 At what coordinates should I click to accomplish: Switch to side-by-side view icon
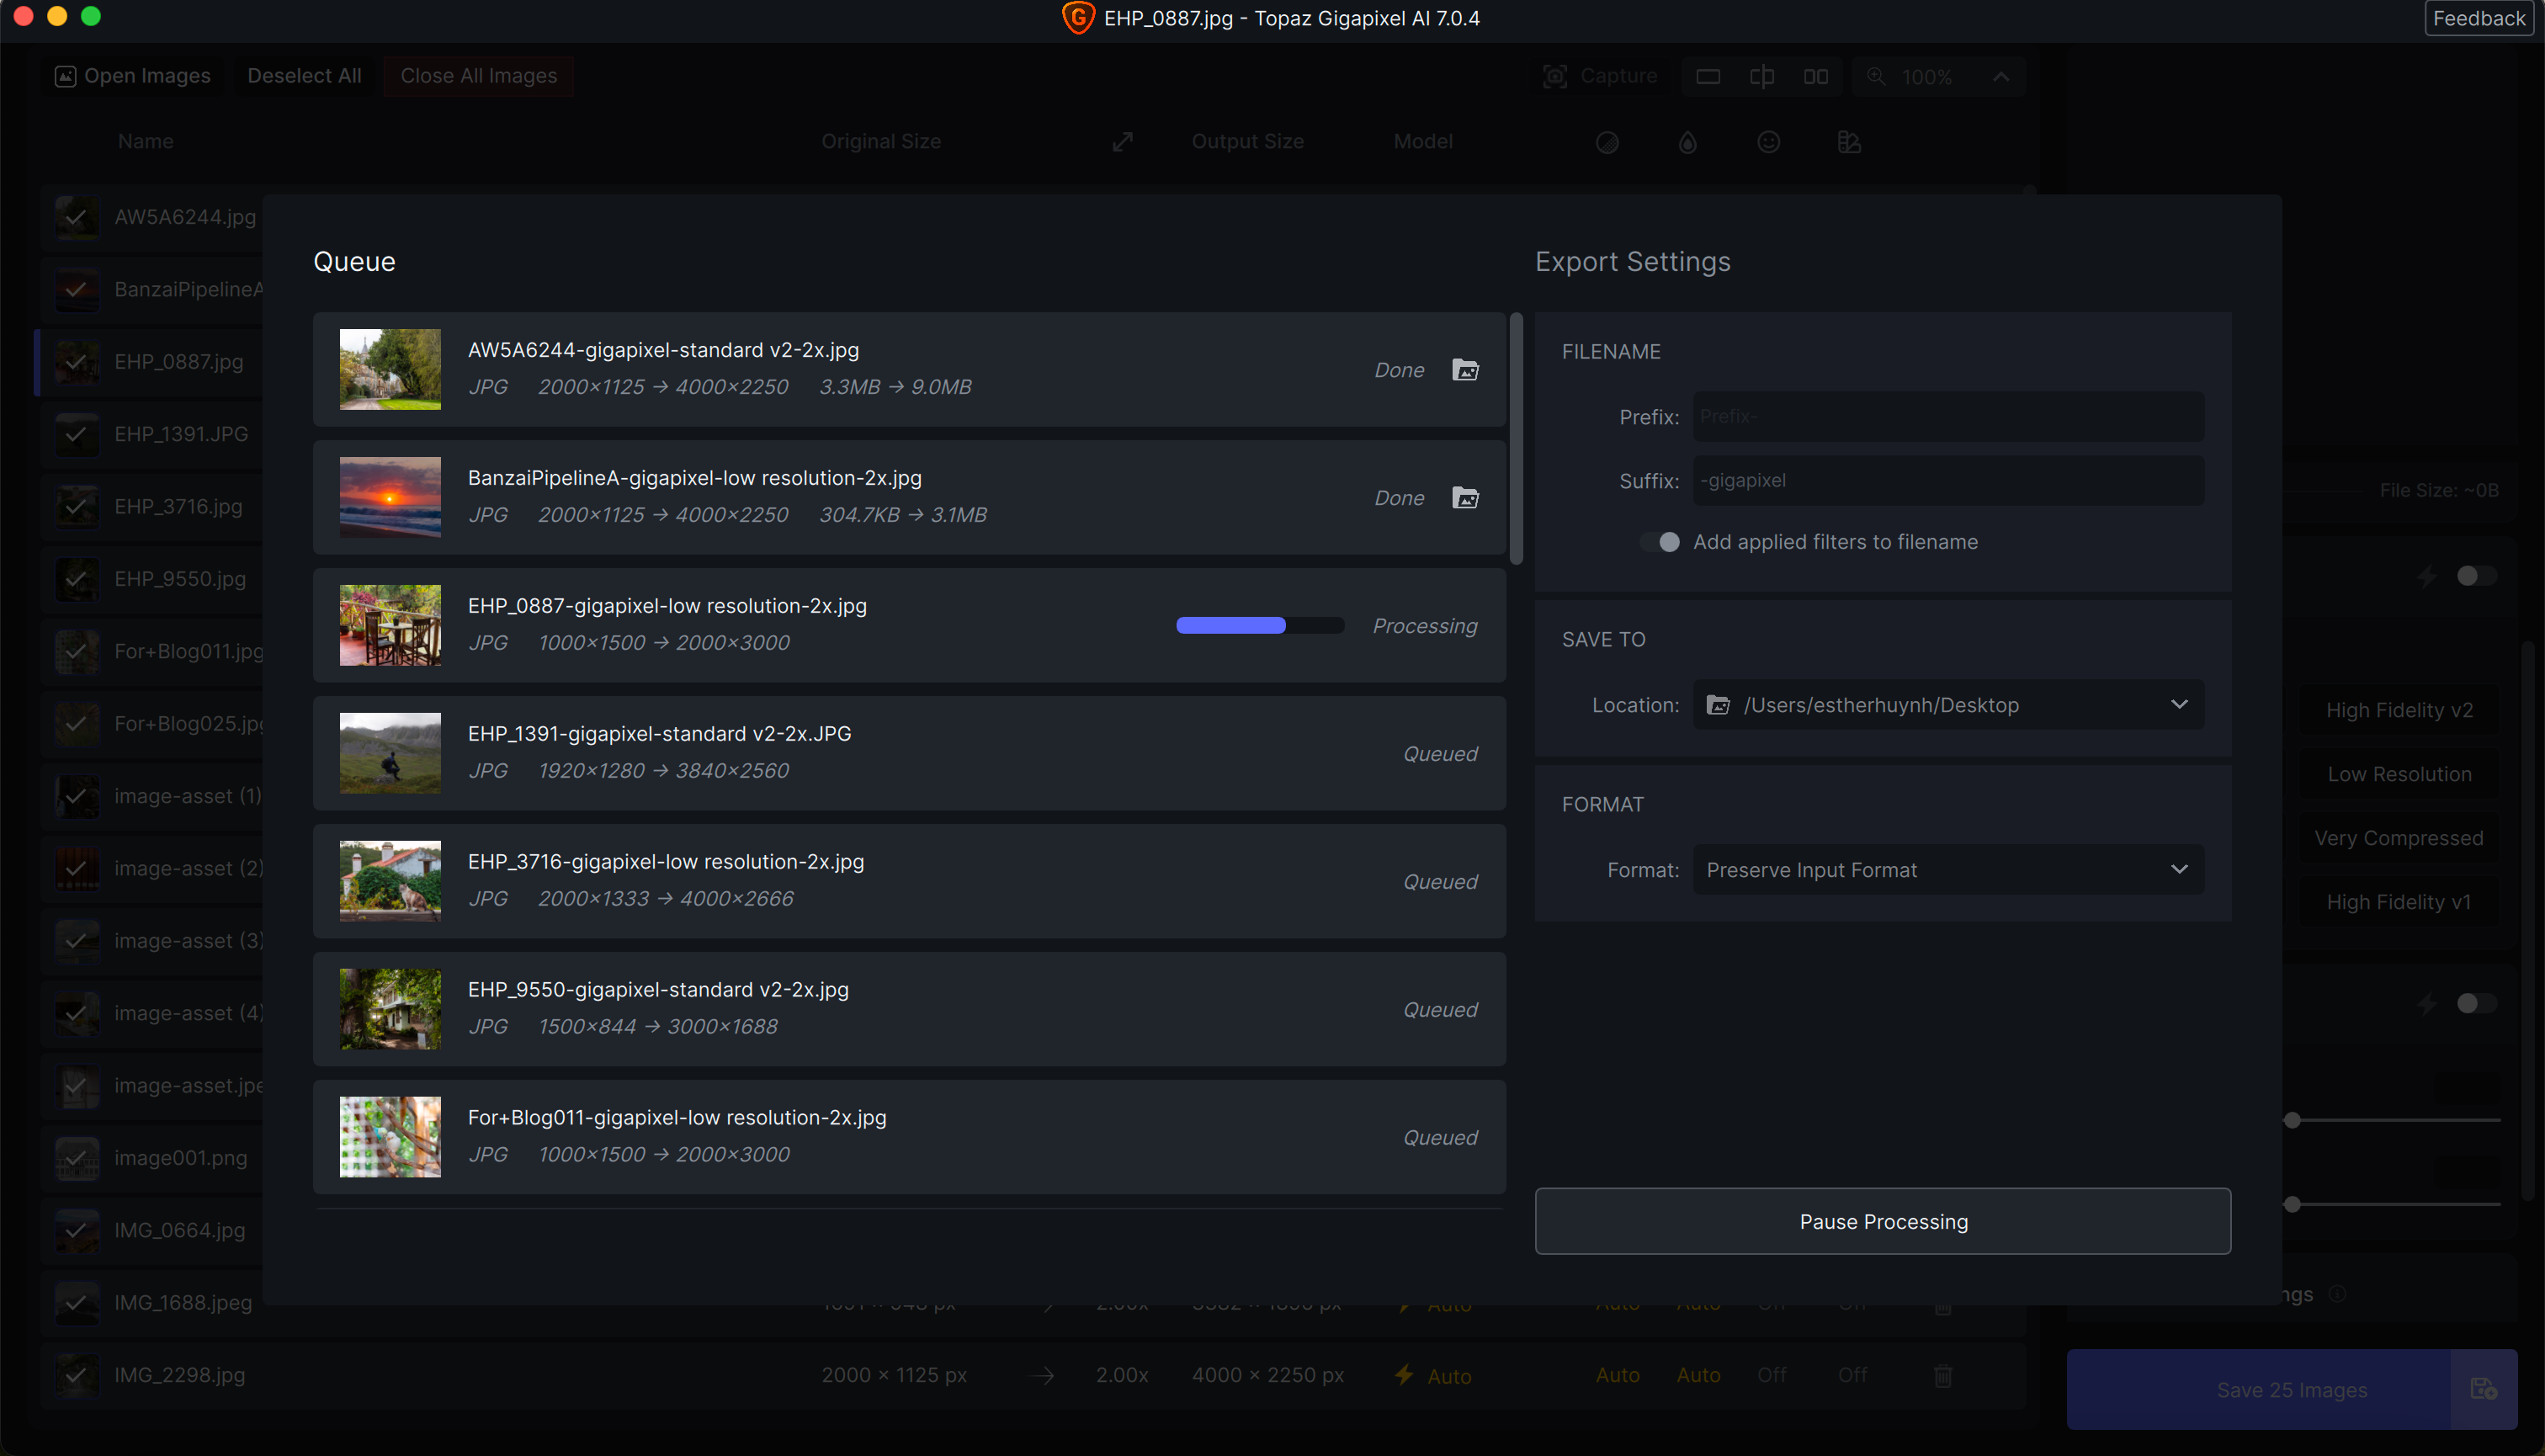pos(1816,76)
